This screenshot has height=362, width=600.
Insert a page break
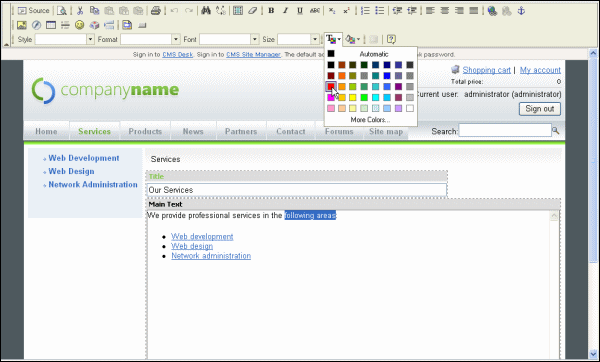[x=109, y=25]
